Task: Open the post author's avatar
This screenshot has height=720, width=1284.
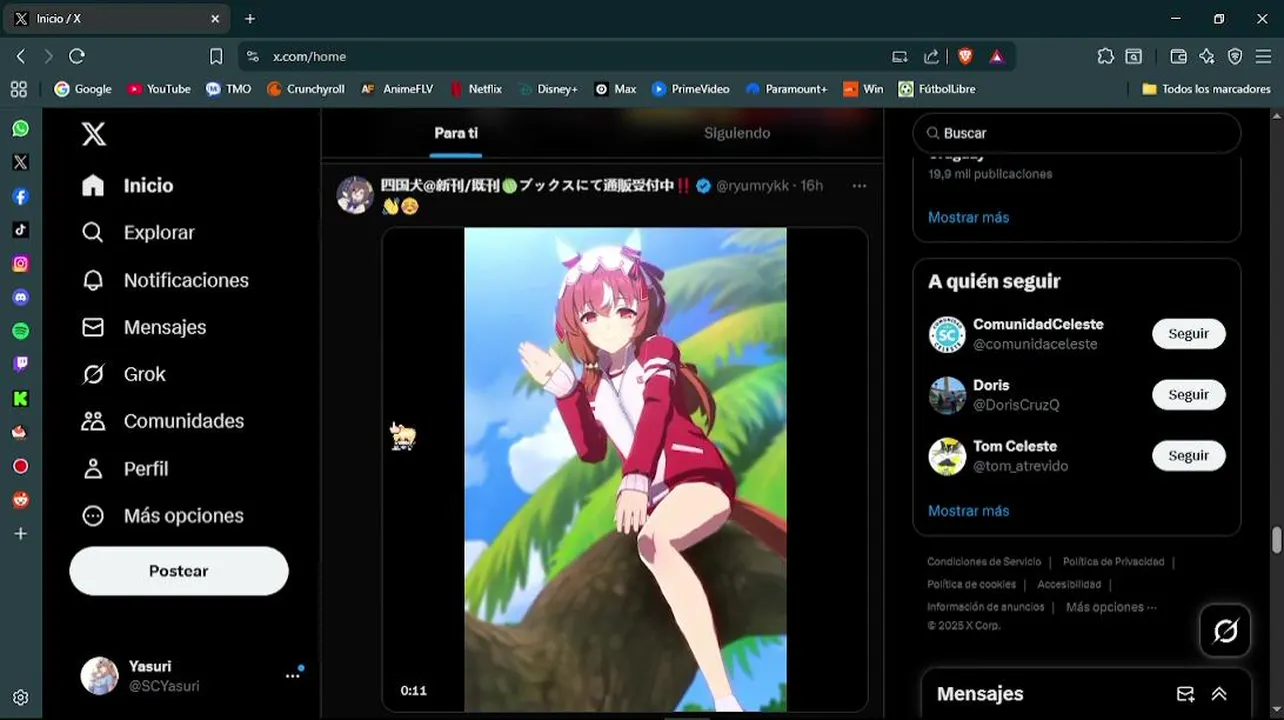Action: tap(355, 195)
